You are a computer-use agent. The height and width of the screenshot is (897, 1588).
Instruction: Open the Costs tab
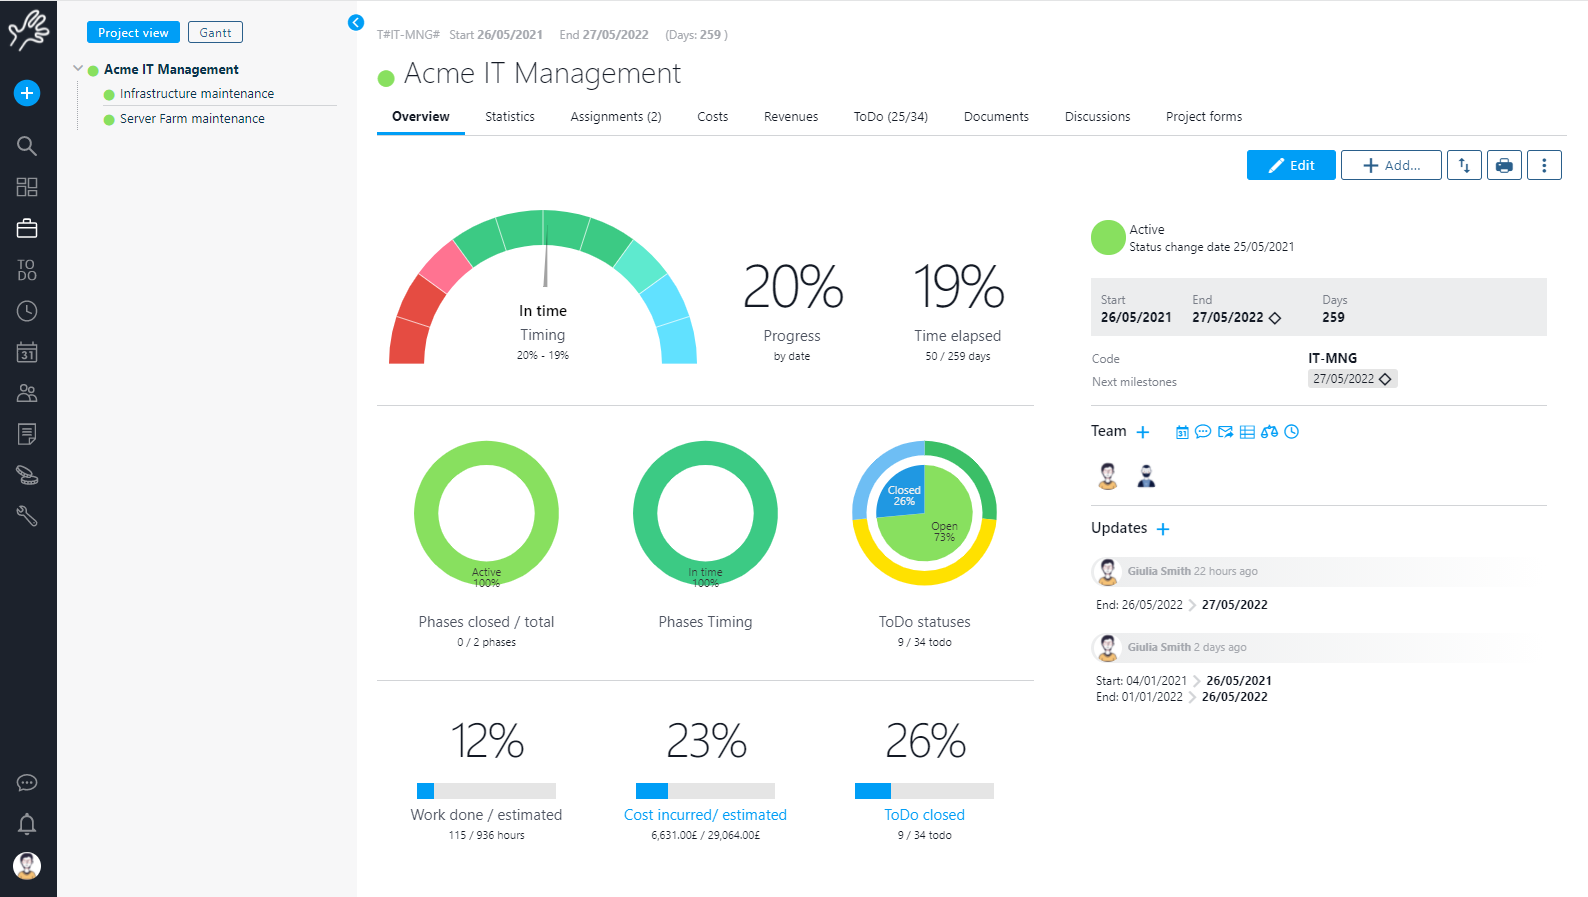pyautogui.click(x=712, y=117)
